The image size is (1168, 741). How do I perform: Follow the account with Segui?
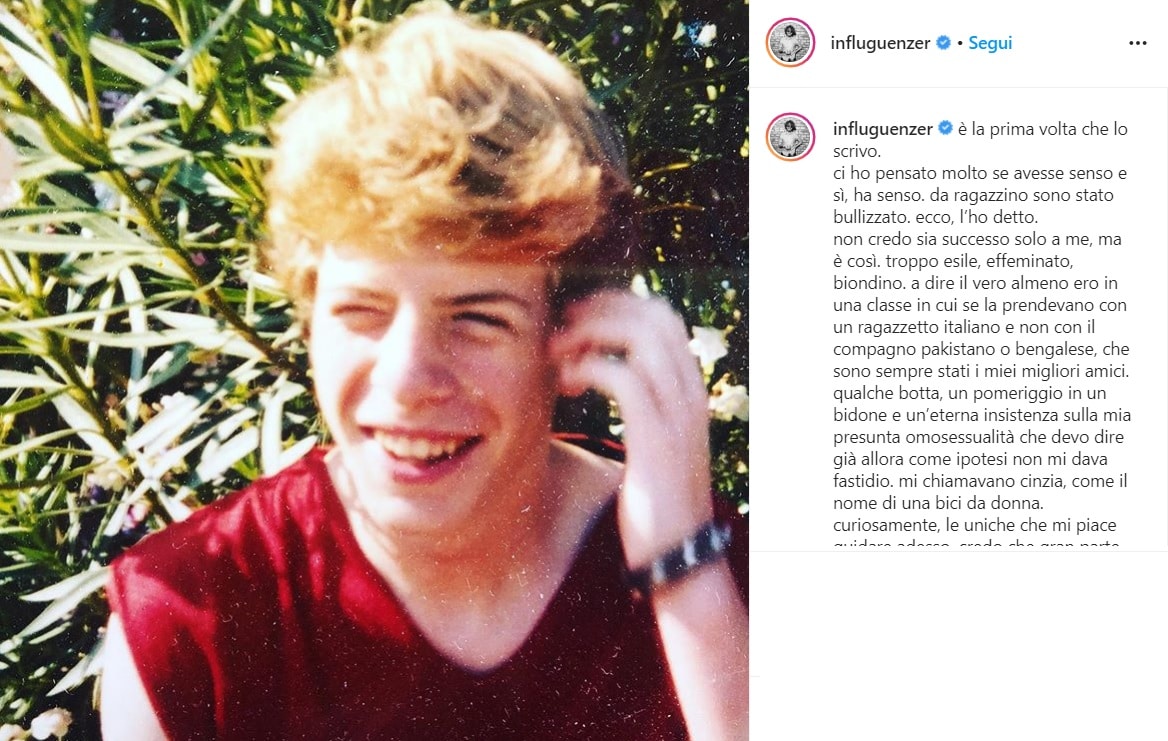click(990, 43)
